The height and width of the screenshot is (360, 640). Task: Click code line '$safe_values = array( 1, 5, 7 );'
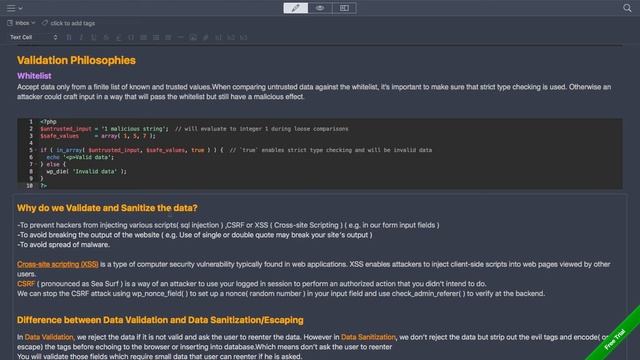pyautogui.click(x=98, y=136)
